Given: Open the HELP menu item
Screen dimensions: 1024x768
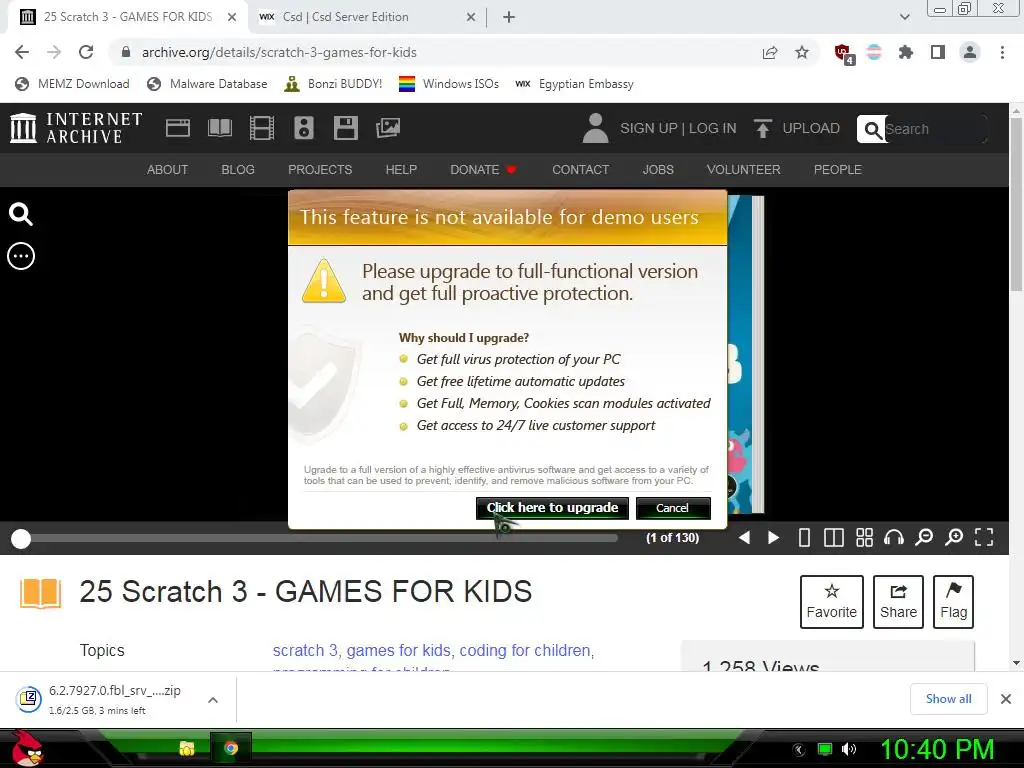Looking at the screenshot, I should tap(401, 170).
